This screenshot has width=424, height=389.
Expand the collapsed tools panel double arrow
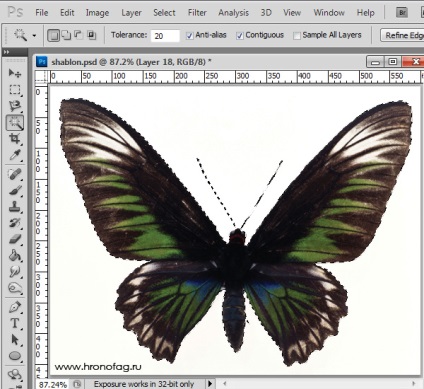[6, 52]
